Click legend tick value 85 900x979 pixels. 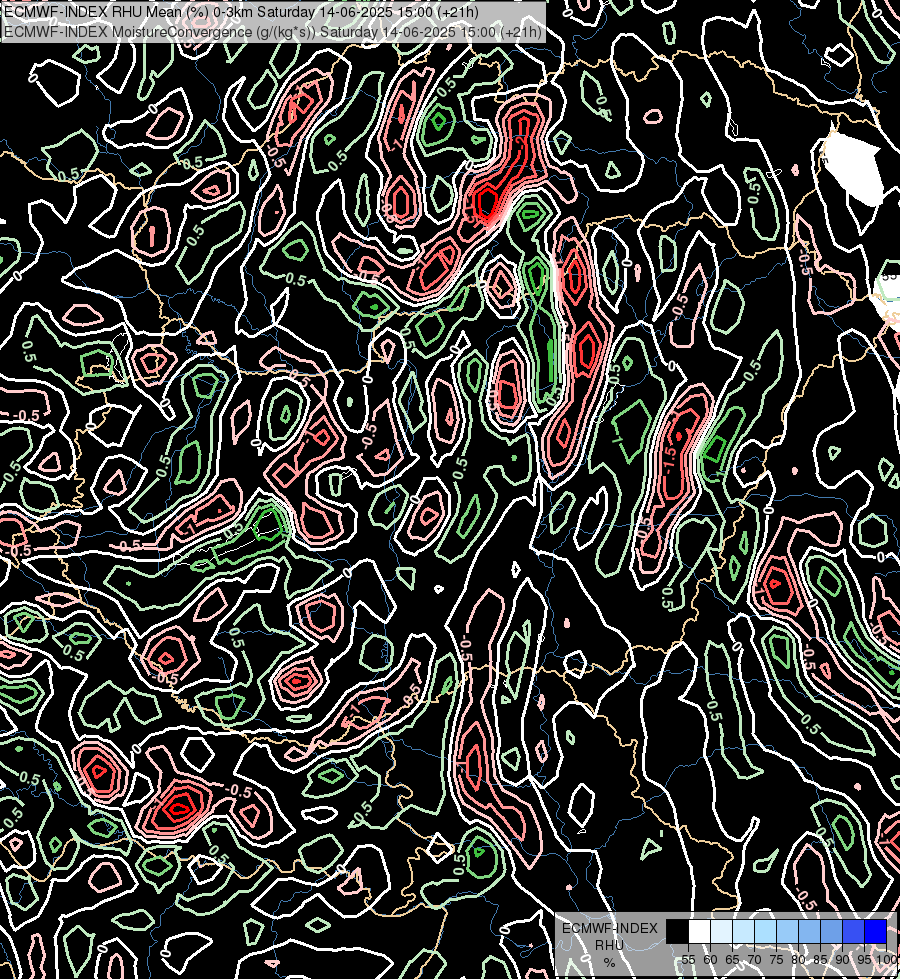point(821,960)
